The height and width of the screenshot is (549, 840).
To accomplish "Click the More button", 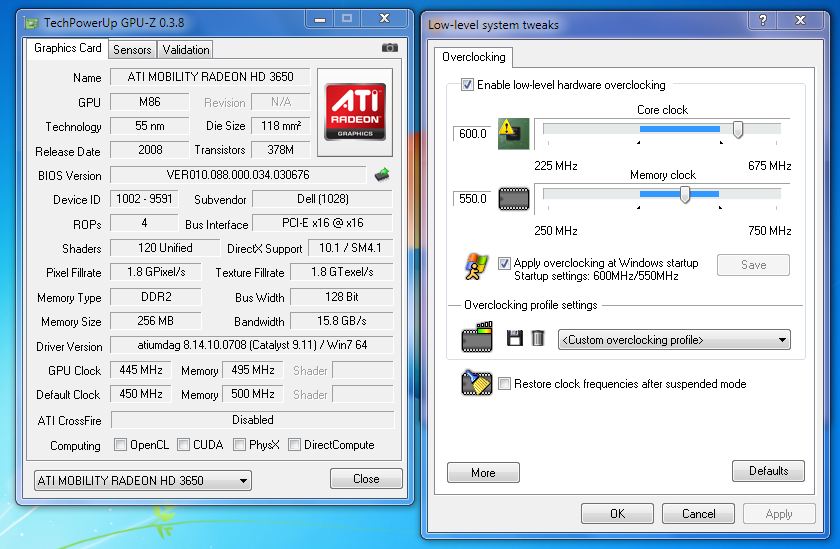I will pos(483,472).
